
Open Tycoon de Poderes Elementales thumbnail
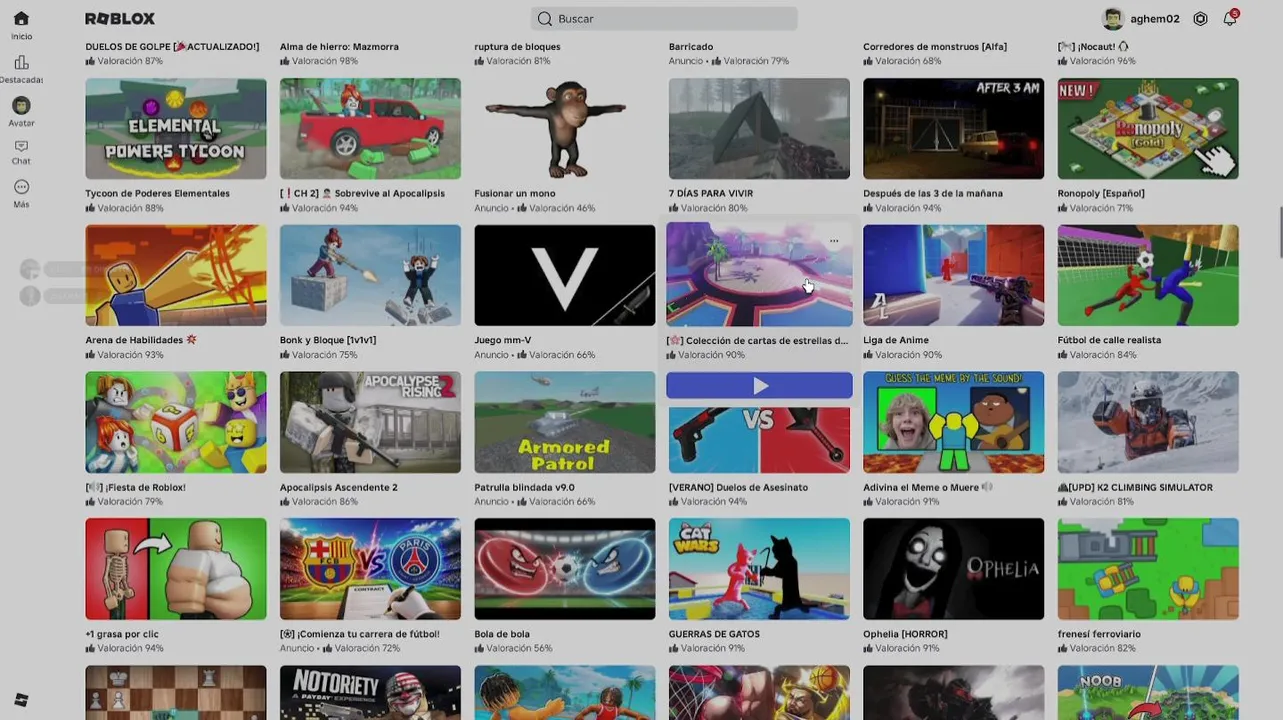(176, 129)
